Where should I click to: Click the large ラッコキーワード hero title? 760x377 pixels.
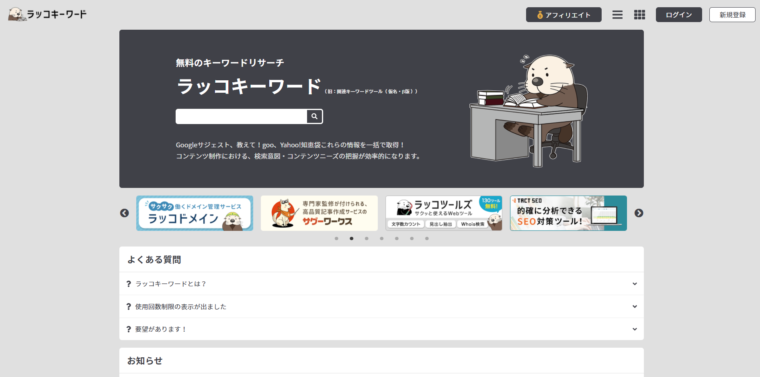[x=248, y=87]
